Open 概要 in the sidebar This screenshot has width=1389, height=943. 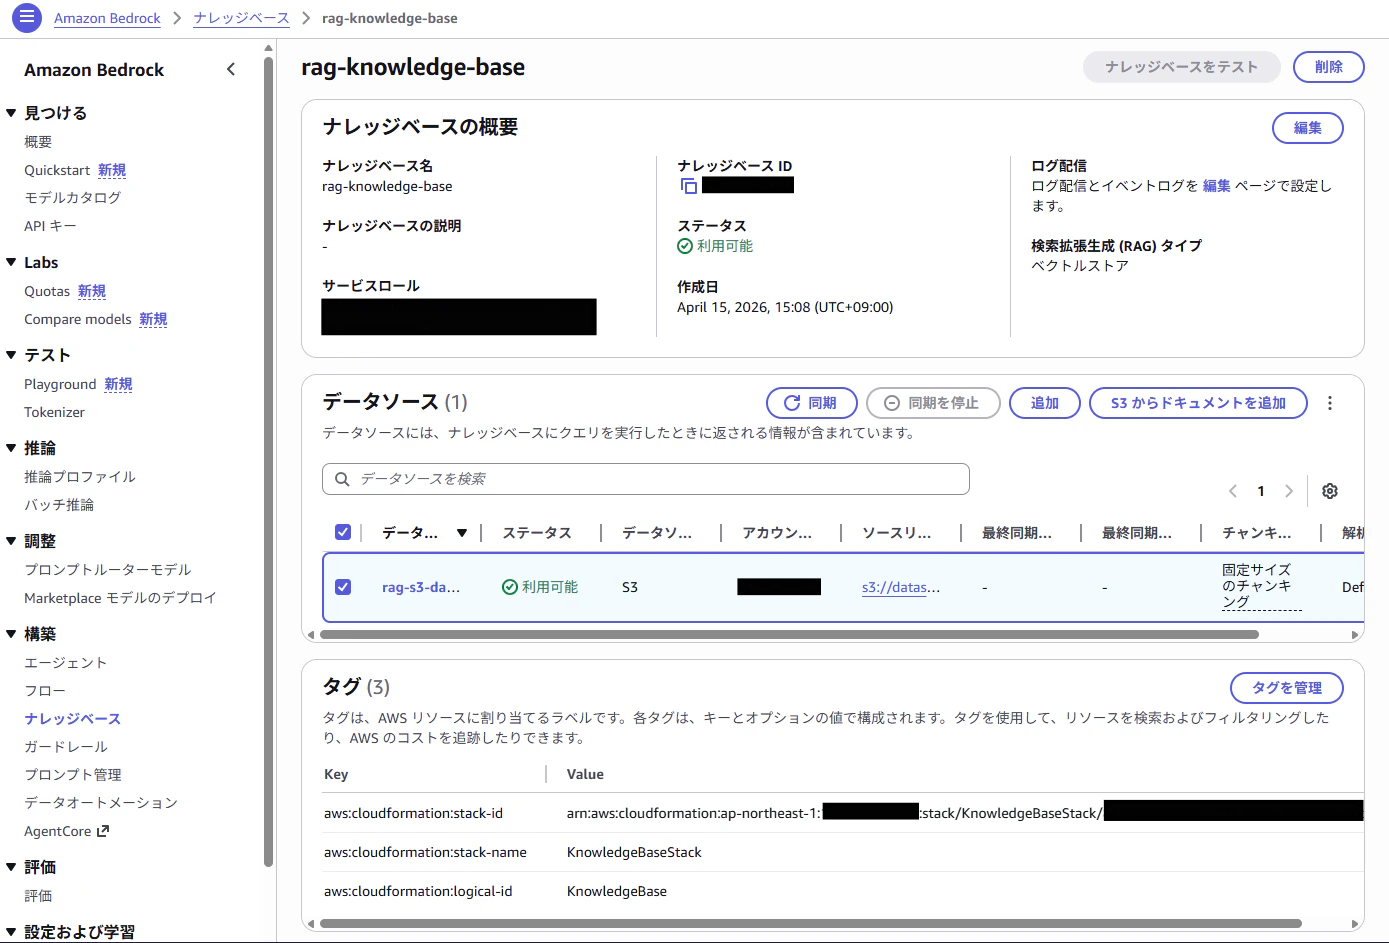tap(38, 142)
